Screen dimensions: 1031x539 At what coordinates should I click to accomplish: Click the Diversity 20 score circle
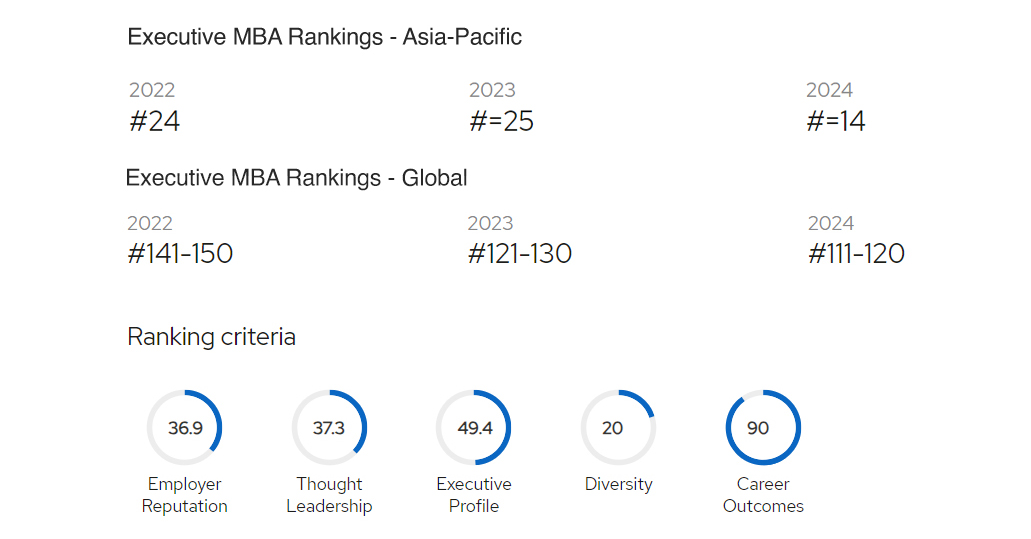point(618,428)
